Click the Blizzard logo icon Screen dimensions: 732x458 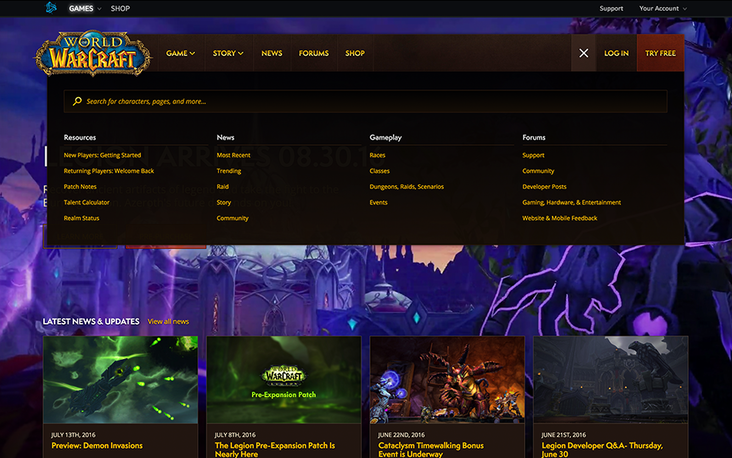tap(51, 8)
